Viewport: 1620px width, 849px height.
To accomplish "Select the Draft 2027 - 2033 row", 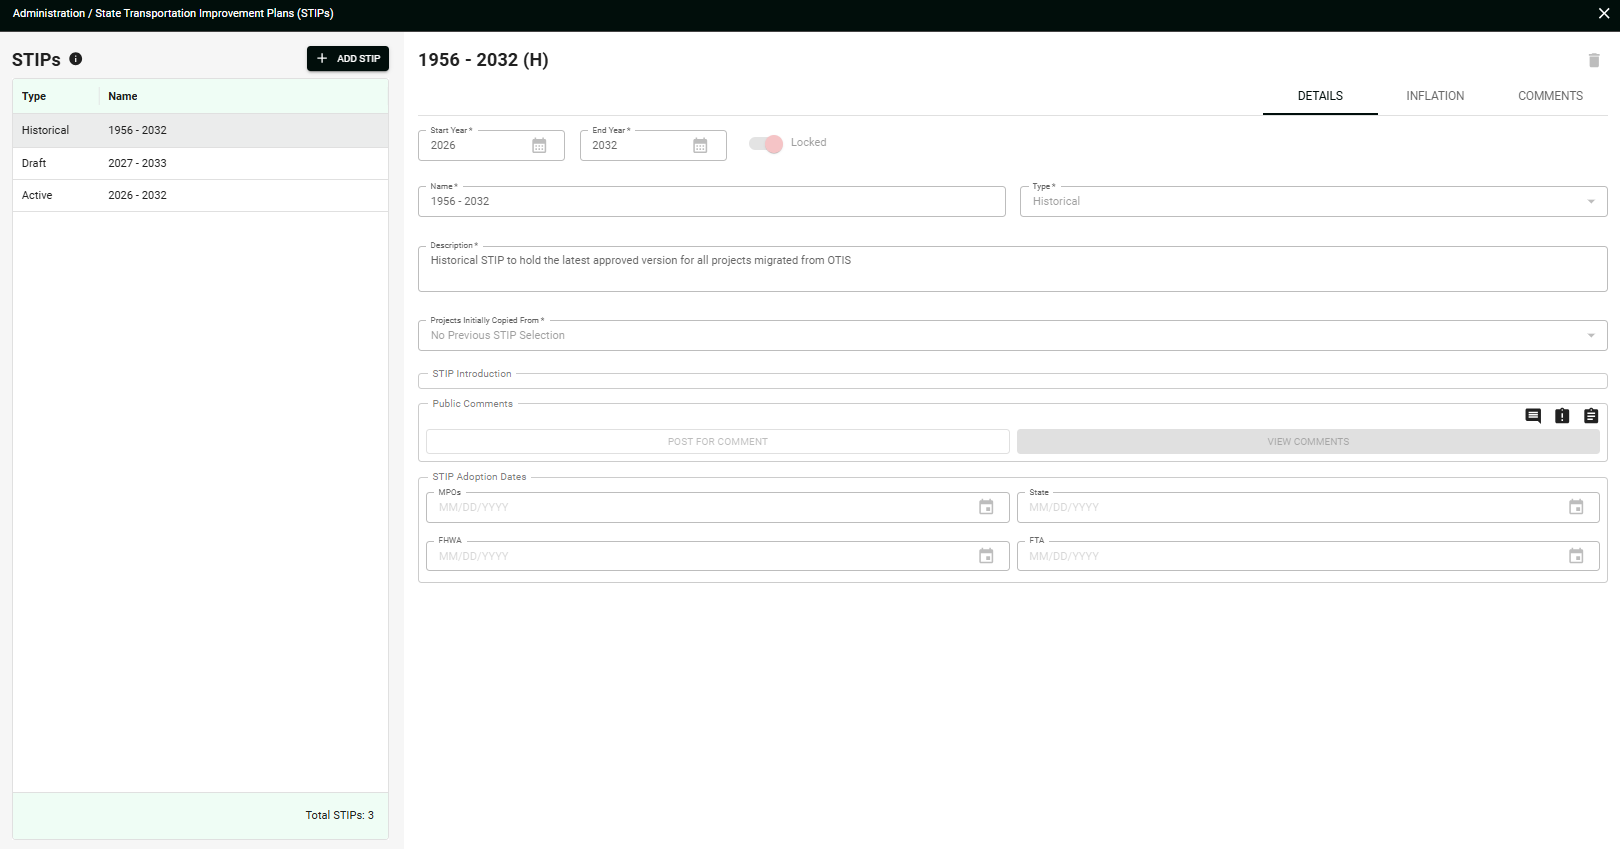I will pyautogui.click(x=200, y=163).
